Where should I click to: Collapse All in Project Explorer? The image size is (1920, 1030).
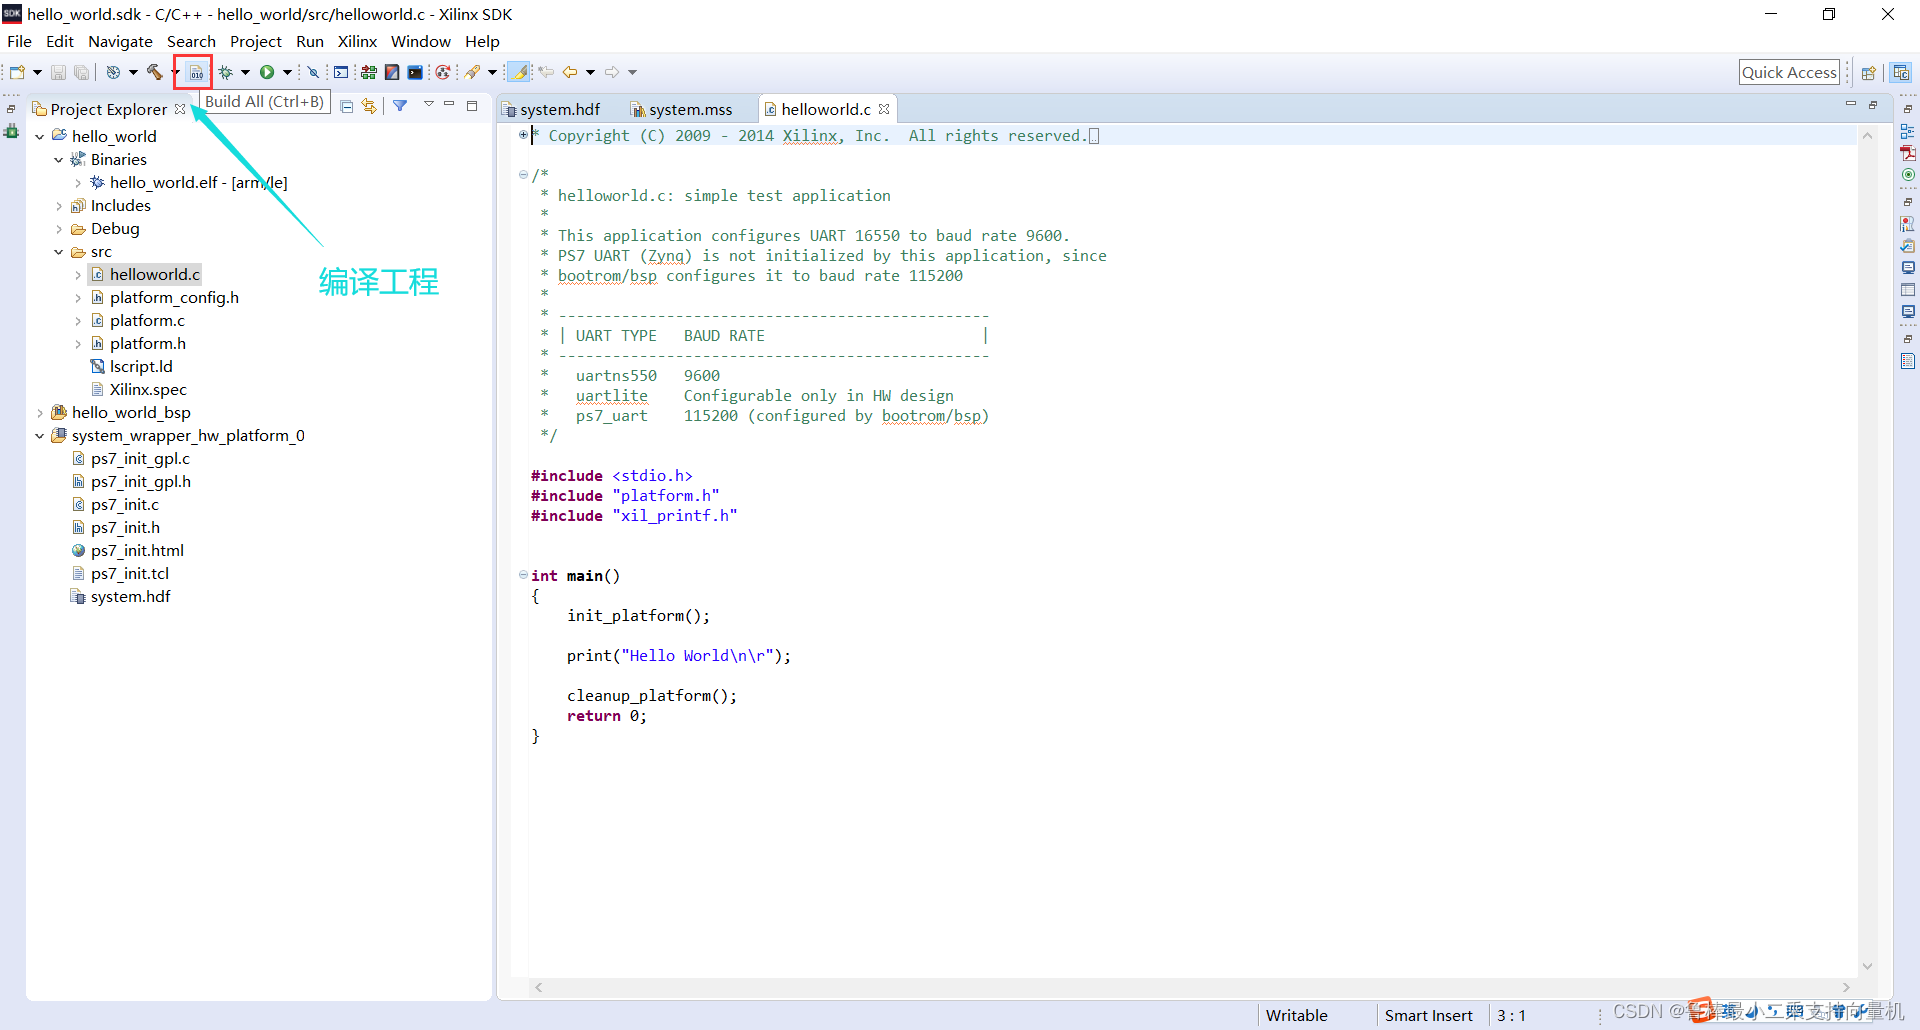pyautogui.click(x=346, y=106)
